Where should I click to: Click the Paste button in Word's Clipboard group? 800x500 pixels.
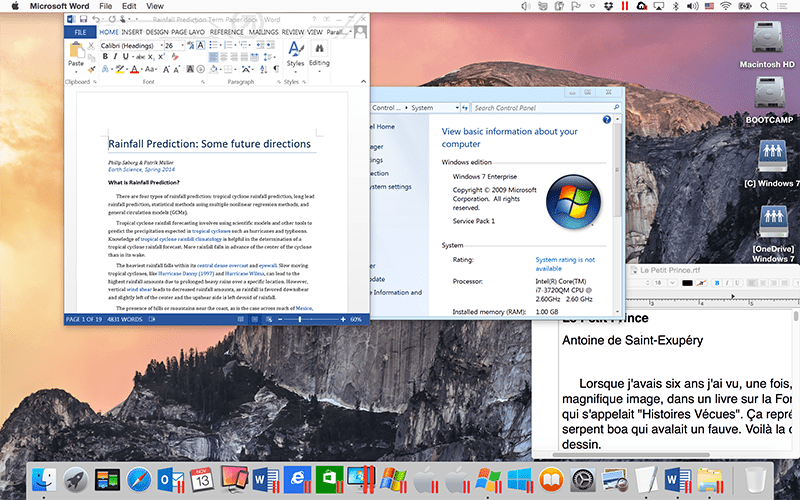tap(76, 55)
